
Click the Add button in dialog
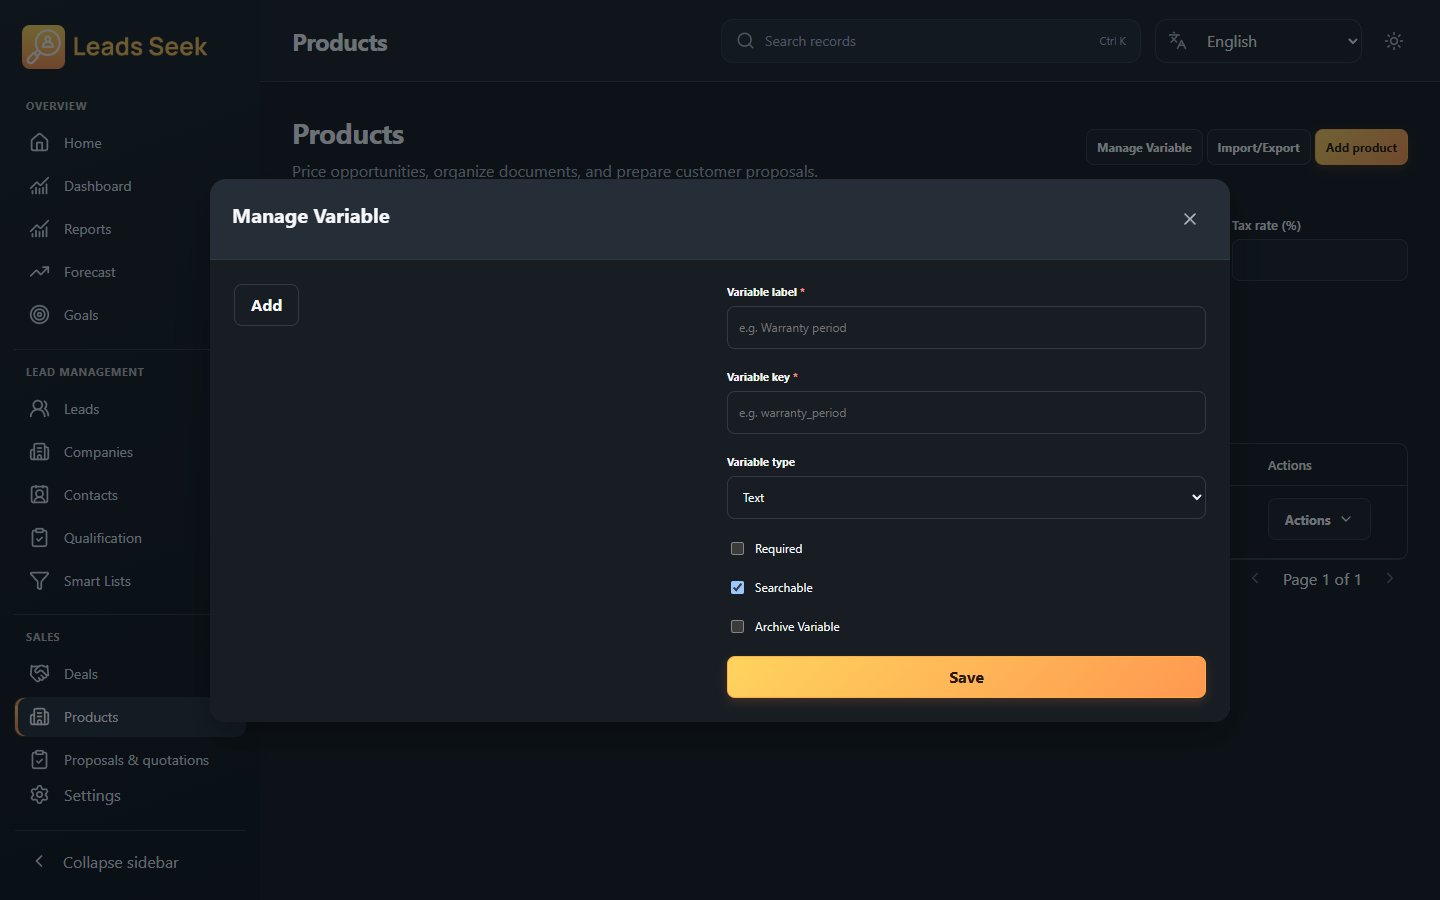(266, 305)
